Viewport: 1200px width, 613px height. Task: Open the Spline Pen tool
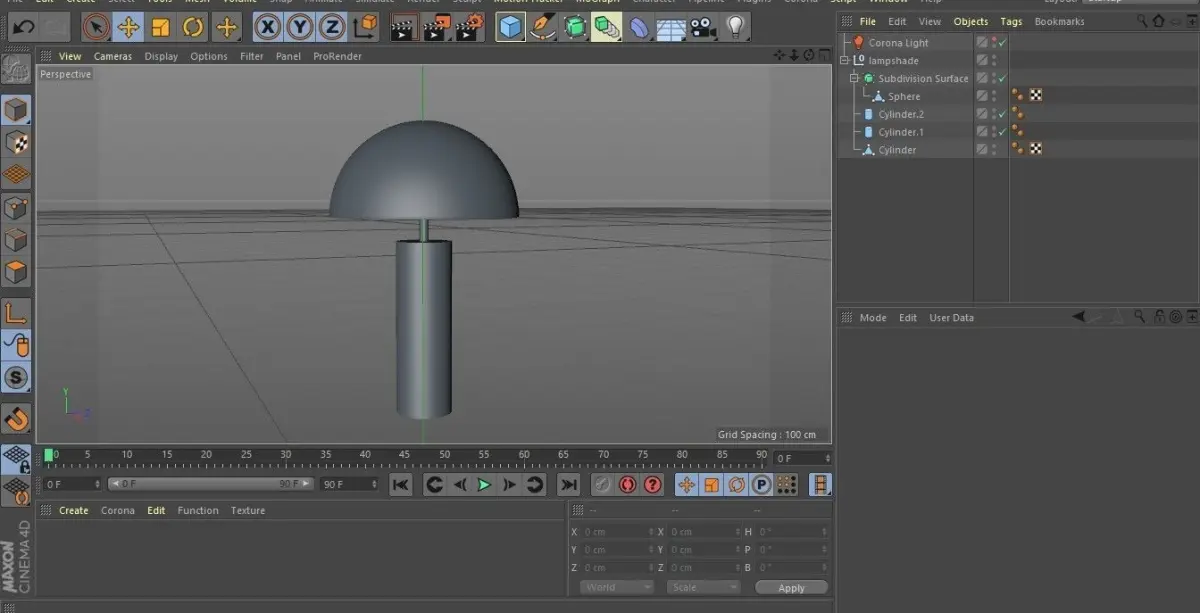point(543,27)
